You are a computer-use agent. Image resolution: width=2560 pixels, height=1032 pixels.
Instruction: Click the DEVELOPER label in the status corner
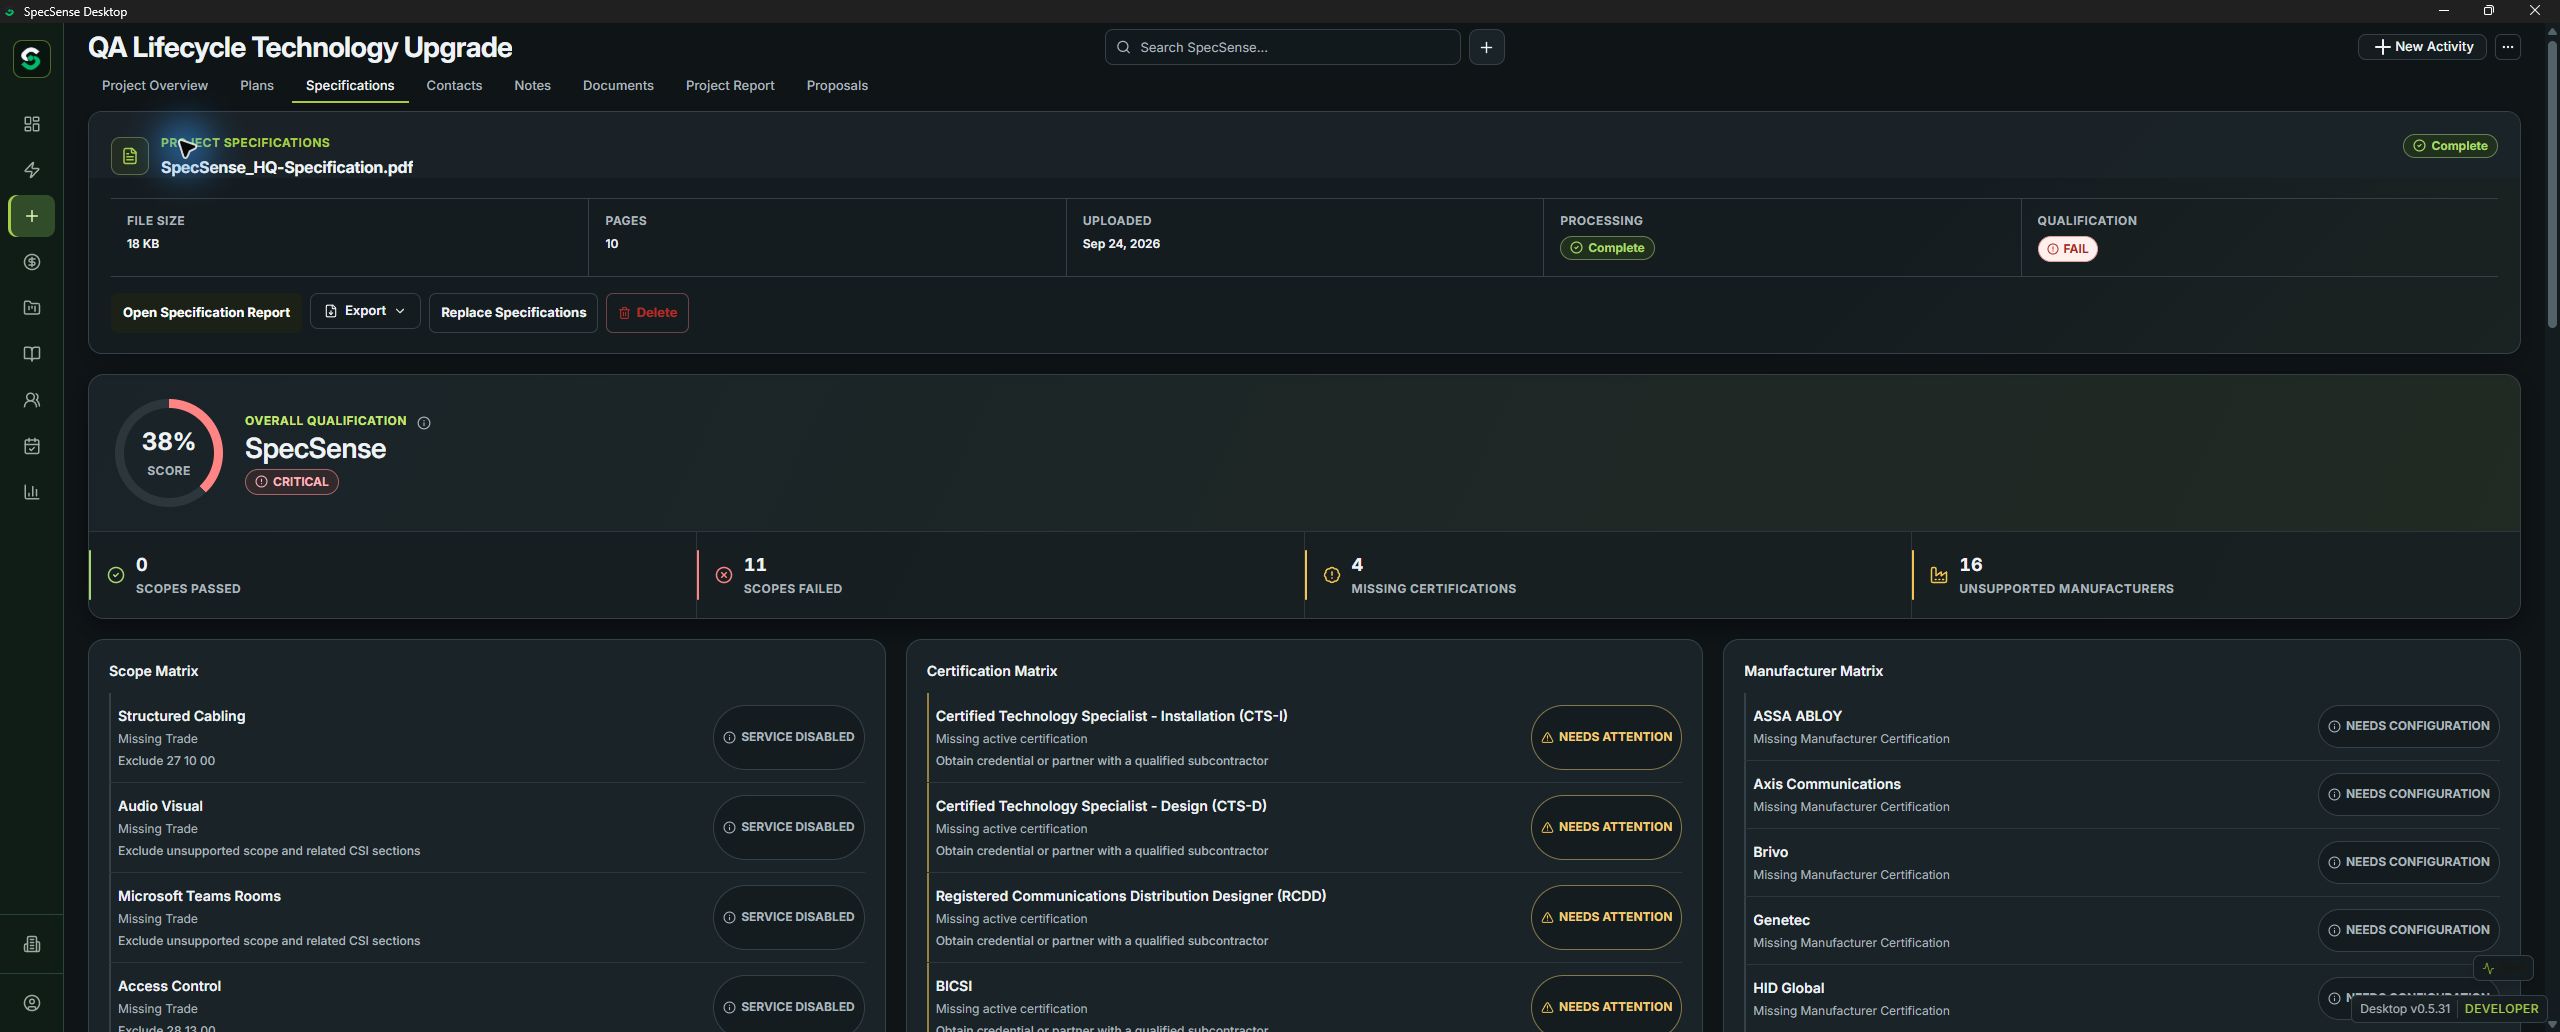2501,1009
